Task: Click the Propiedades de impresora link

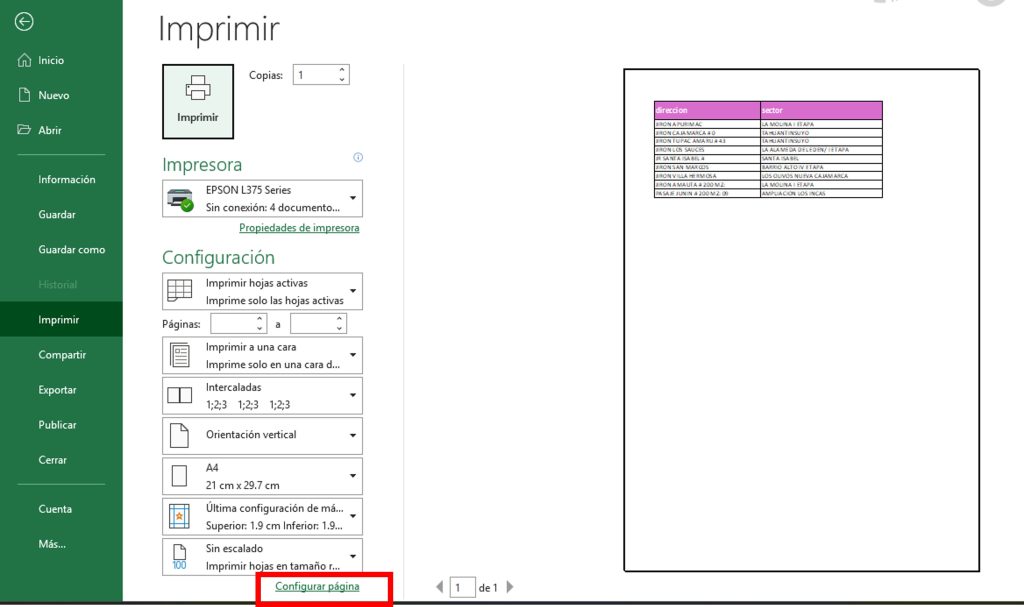Action: [299, 228]
